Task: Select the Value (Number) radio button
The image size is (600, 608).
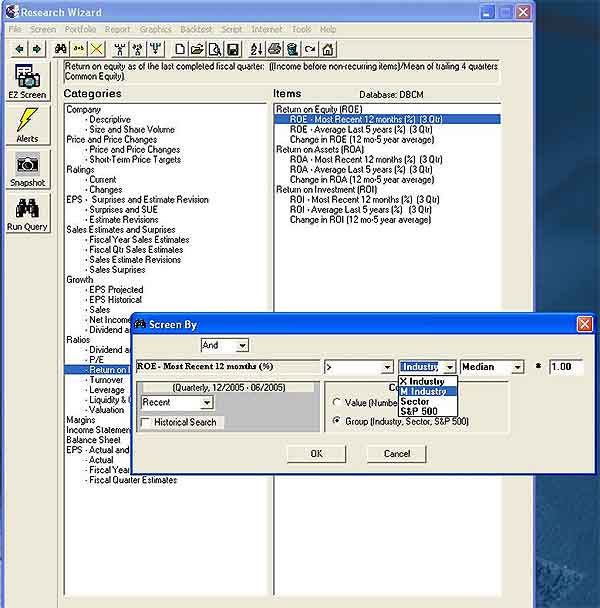Action: click(337, 402)
